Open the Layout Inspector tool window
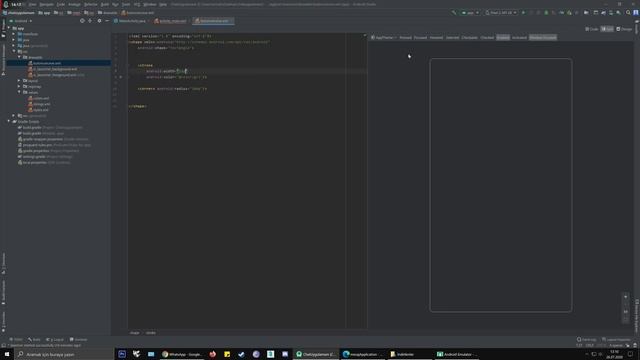640x360 pixels. coord(616,340)
